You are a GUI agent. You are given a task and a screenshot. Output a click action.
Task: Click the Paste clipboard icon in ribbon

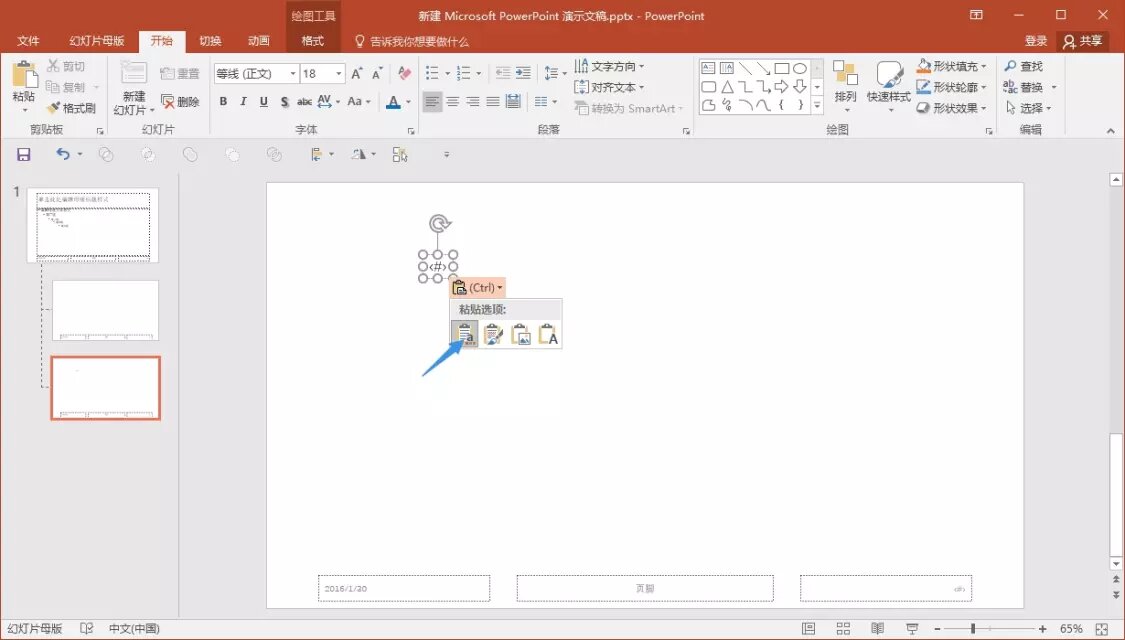tap(24, 75)
